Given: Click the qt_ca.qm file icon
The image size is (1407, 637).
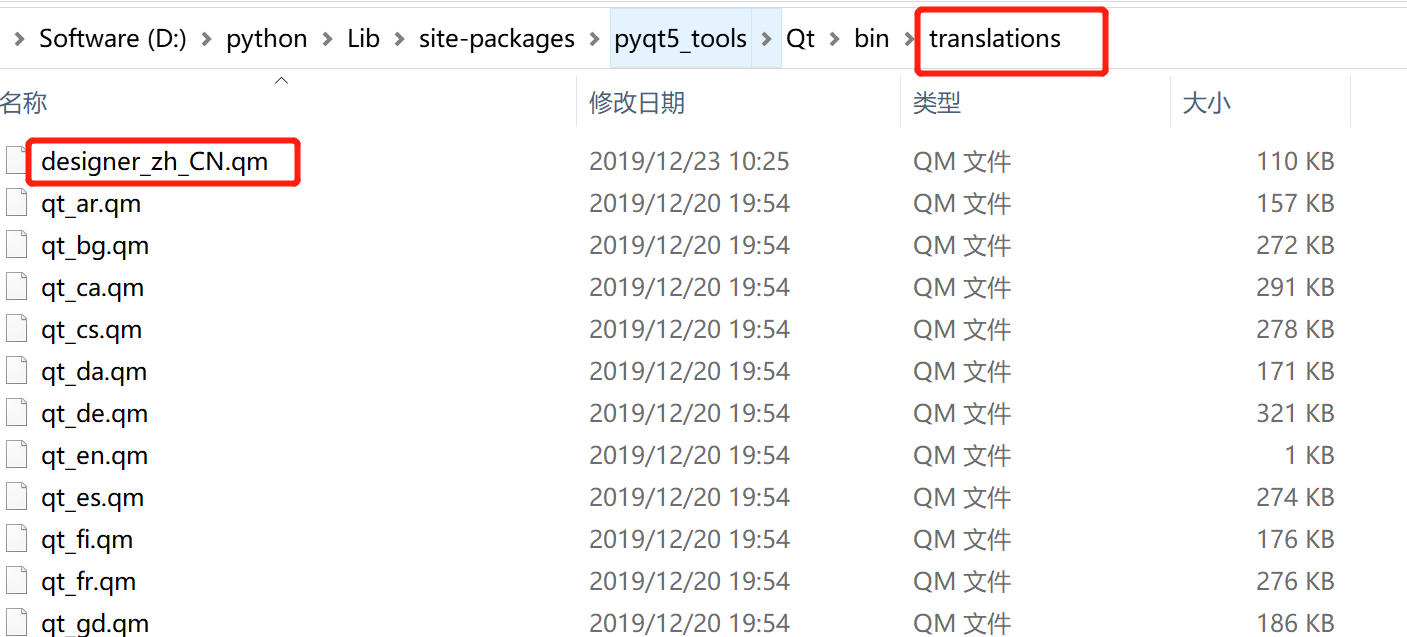Looking at the screenshot, I should click(x=17, y=287).
